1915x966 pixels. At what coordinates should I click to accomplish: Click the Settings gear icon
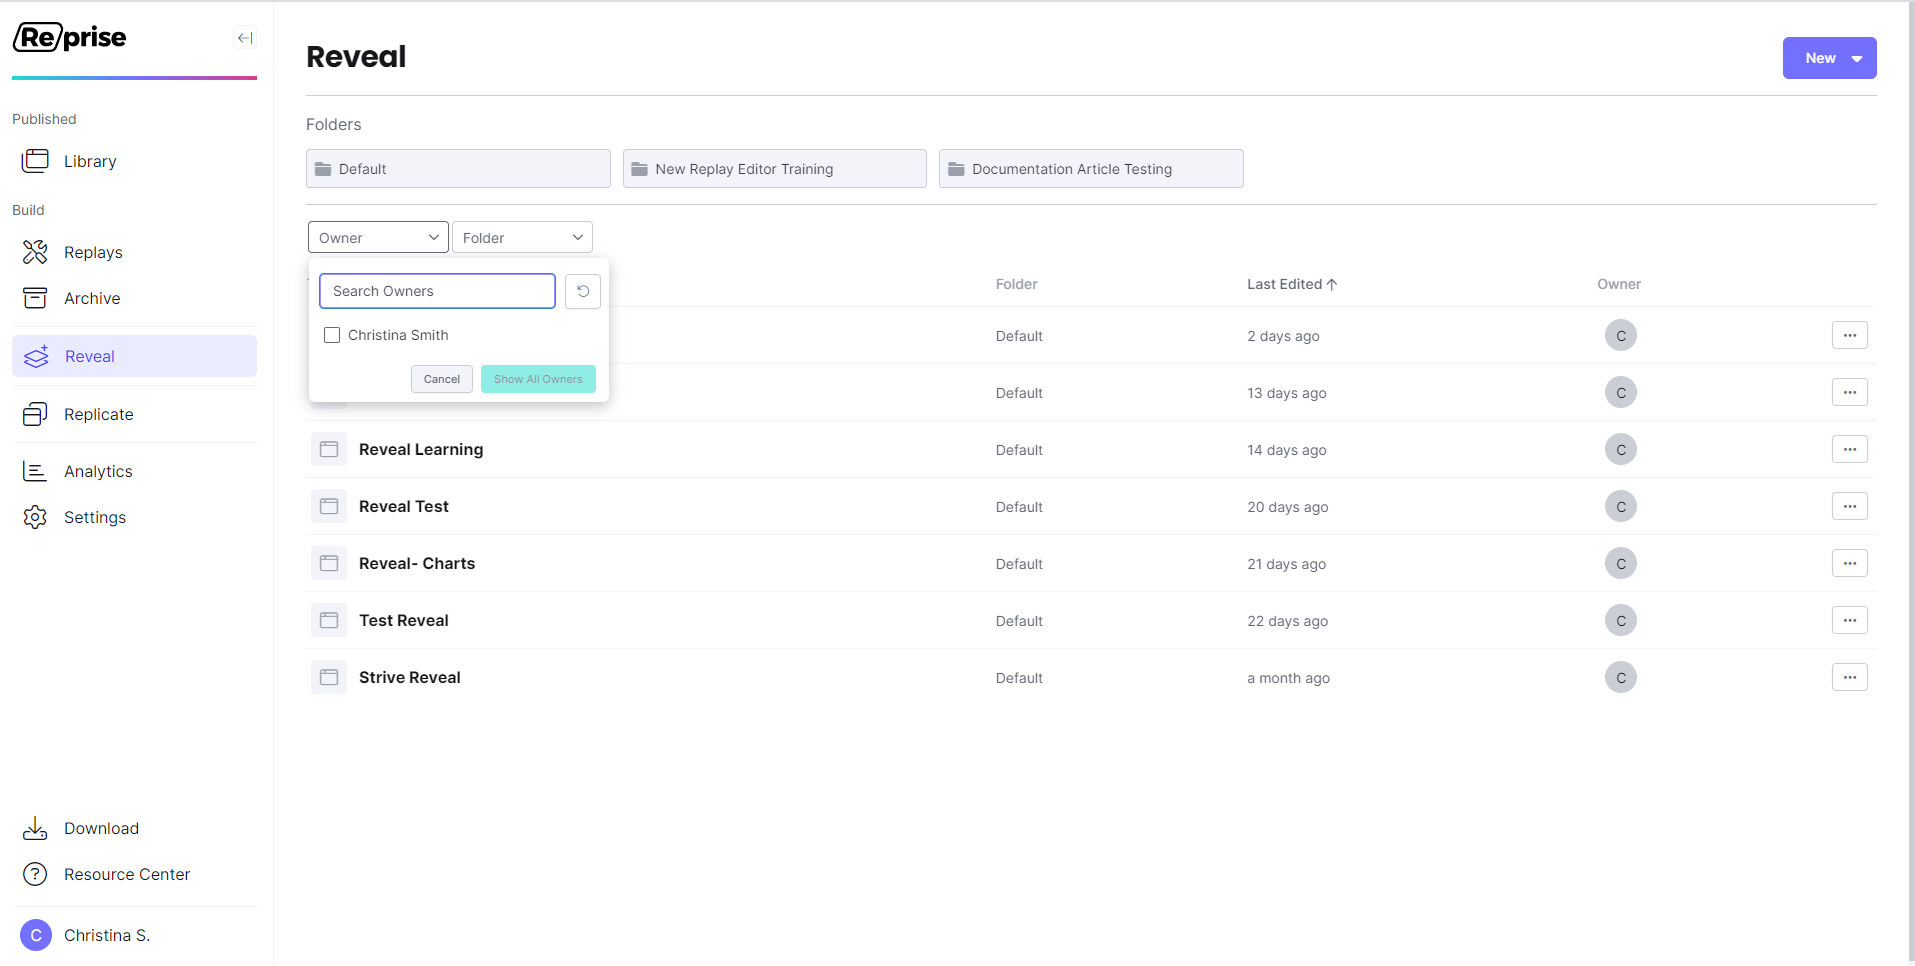point(35,517)
